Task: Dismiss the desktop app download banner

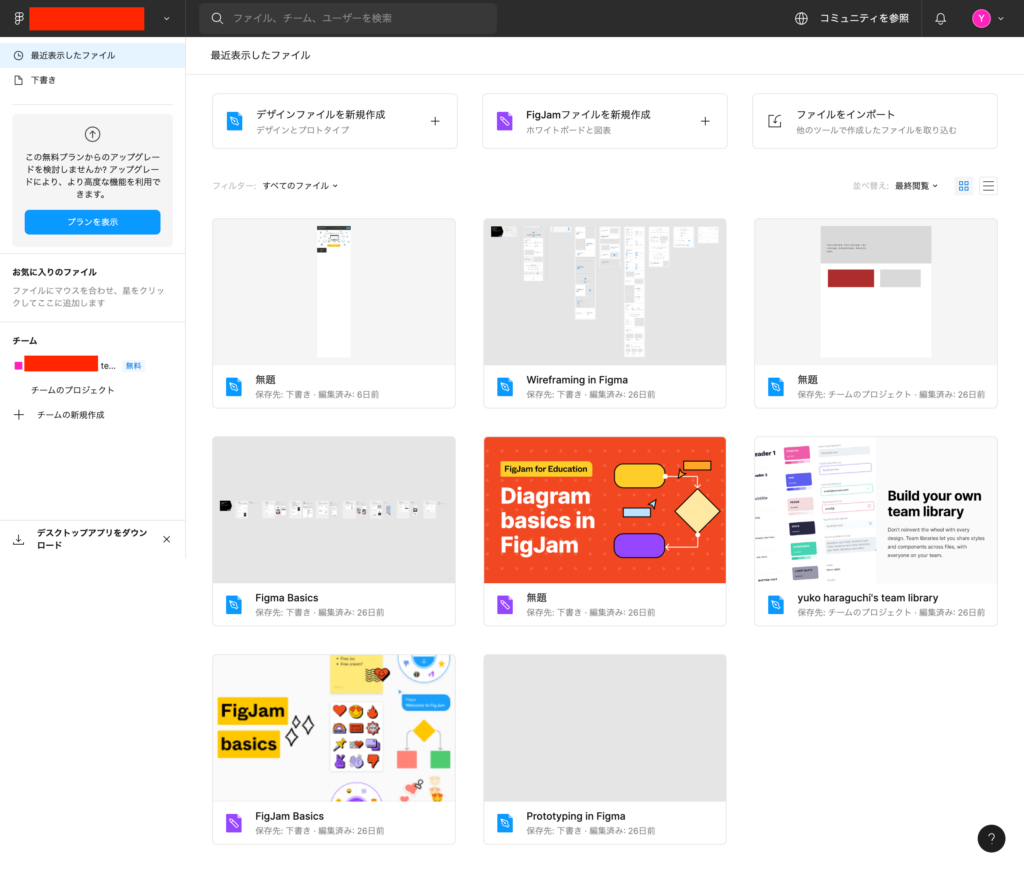Action: coord(166,539)
